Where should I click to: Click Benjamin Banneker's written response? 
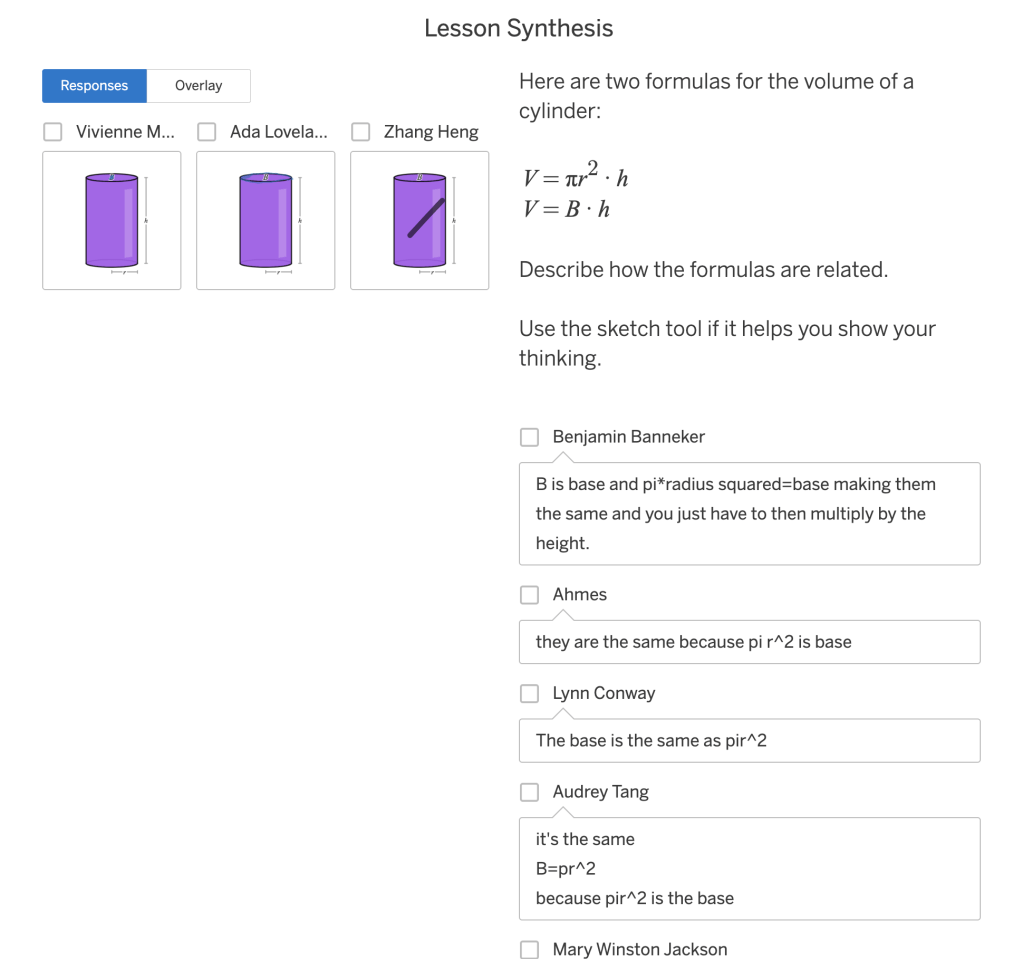(x=749, y=513)
